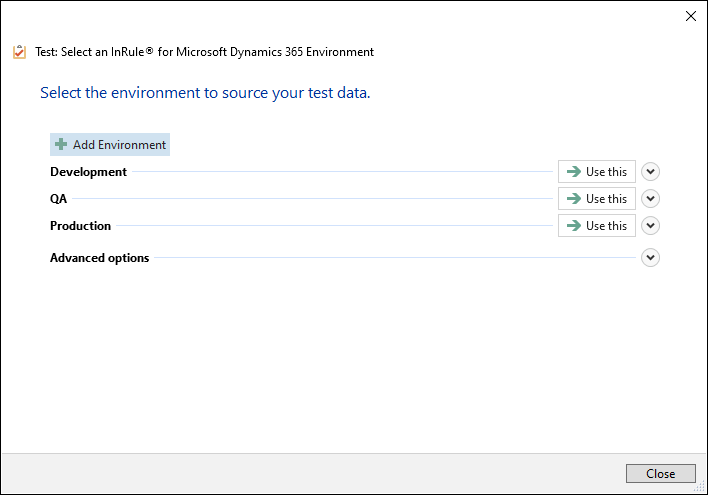
Task: Select the Production environment label
Action: click(80, 226)
